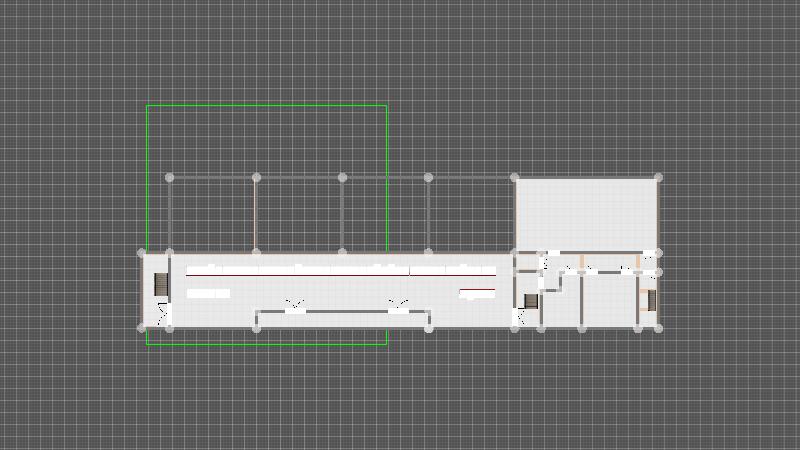800x450 pixels.
Task: Select the far-left outer corner node at the hall's top
Action: click(x=141, y=252)
